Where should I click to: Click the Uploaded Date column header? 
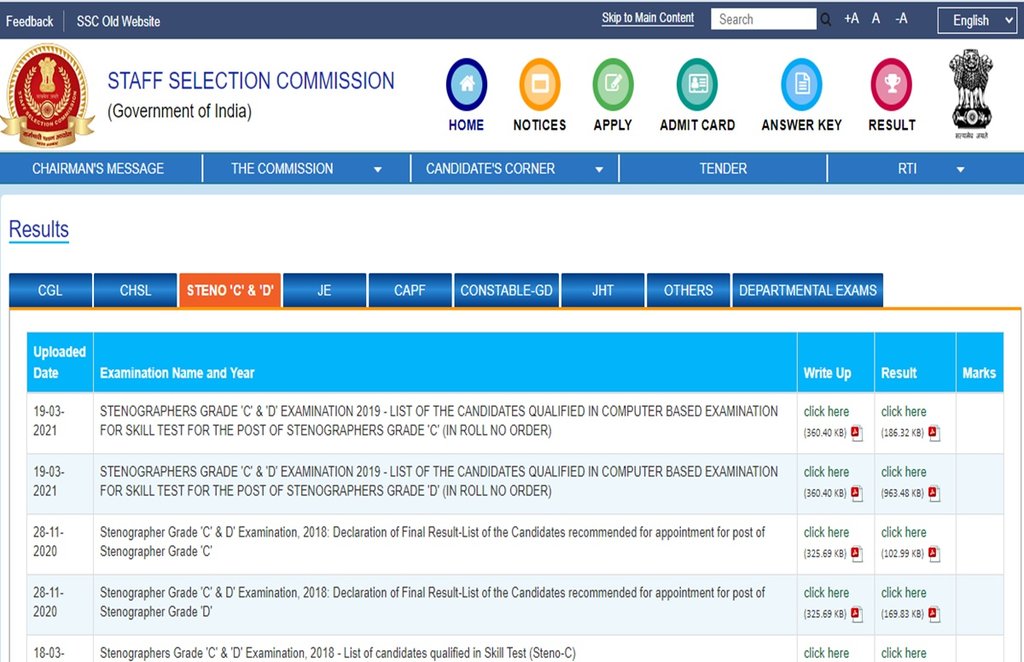click(59, 362)
